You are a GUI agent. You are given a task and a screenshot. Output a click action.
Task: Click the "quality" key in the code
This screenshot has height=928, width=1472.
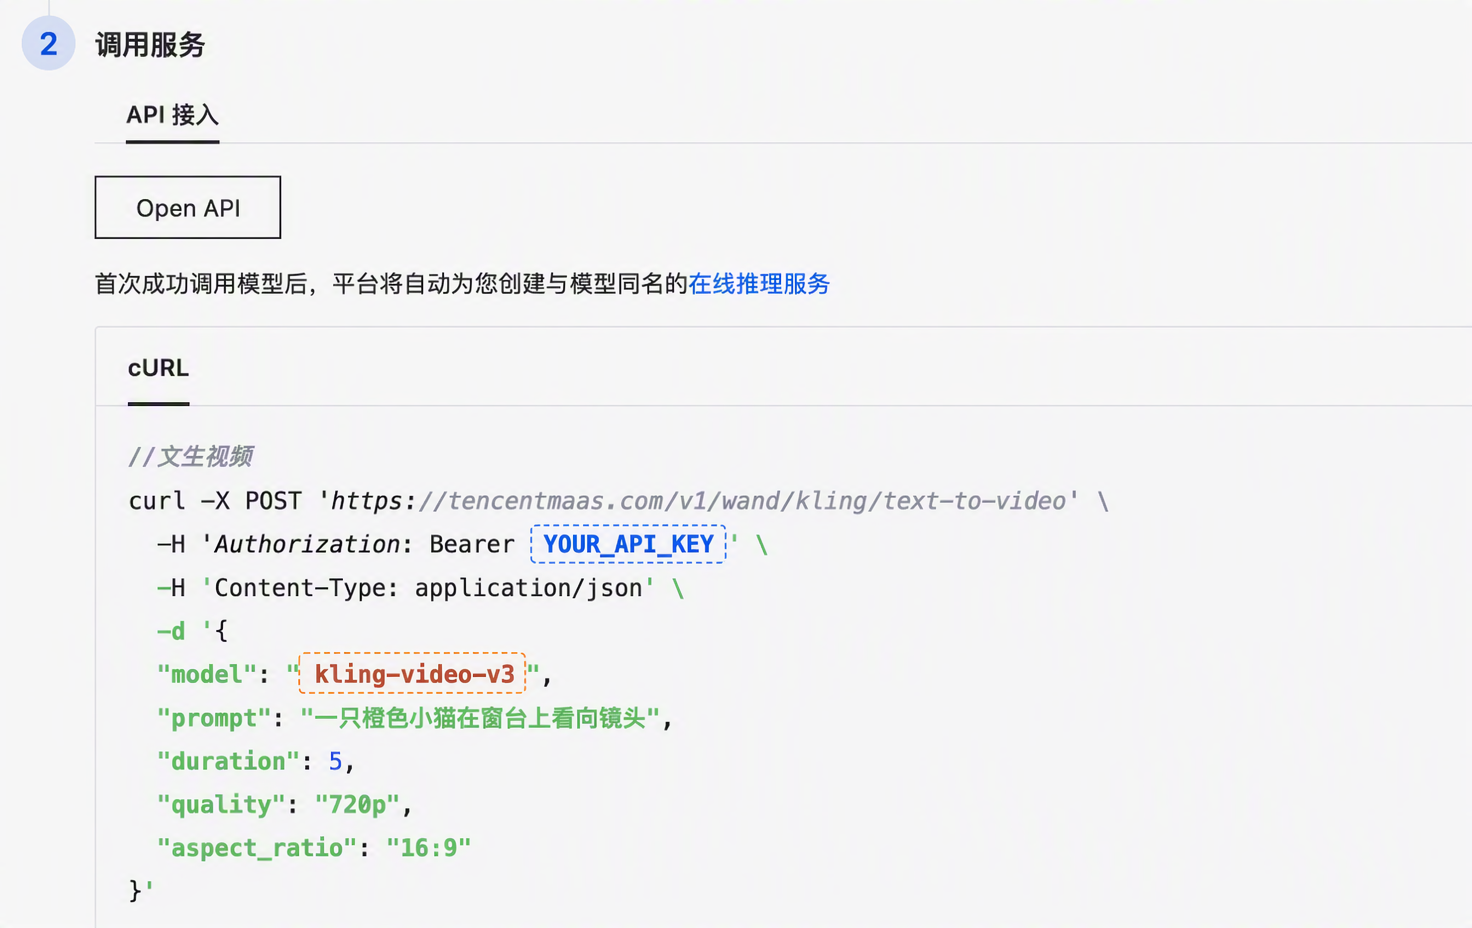(221, 805)
